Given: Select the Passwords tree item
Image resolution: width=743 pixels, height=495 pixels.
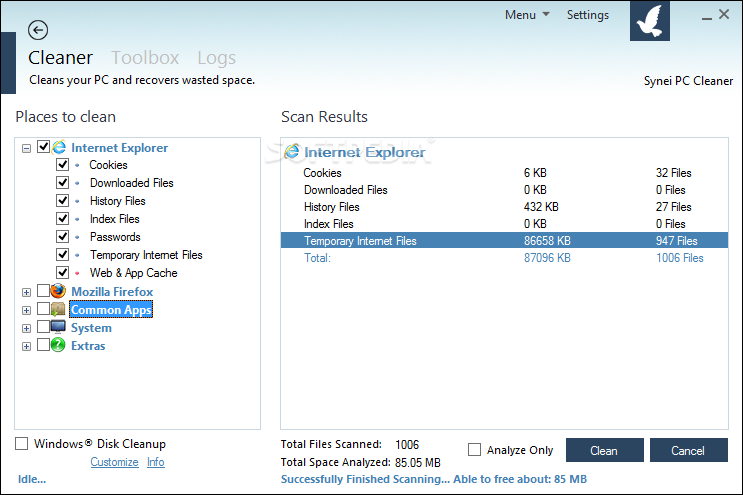Looking at the screenshot, I should [x=115, y=237].
